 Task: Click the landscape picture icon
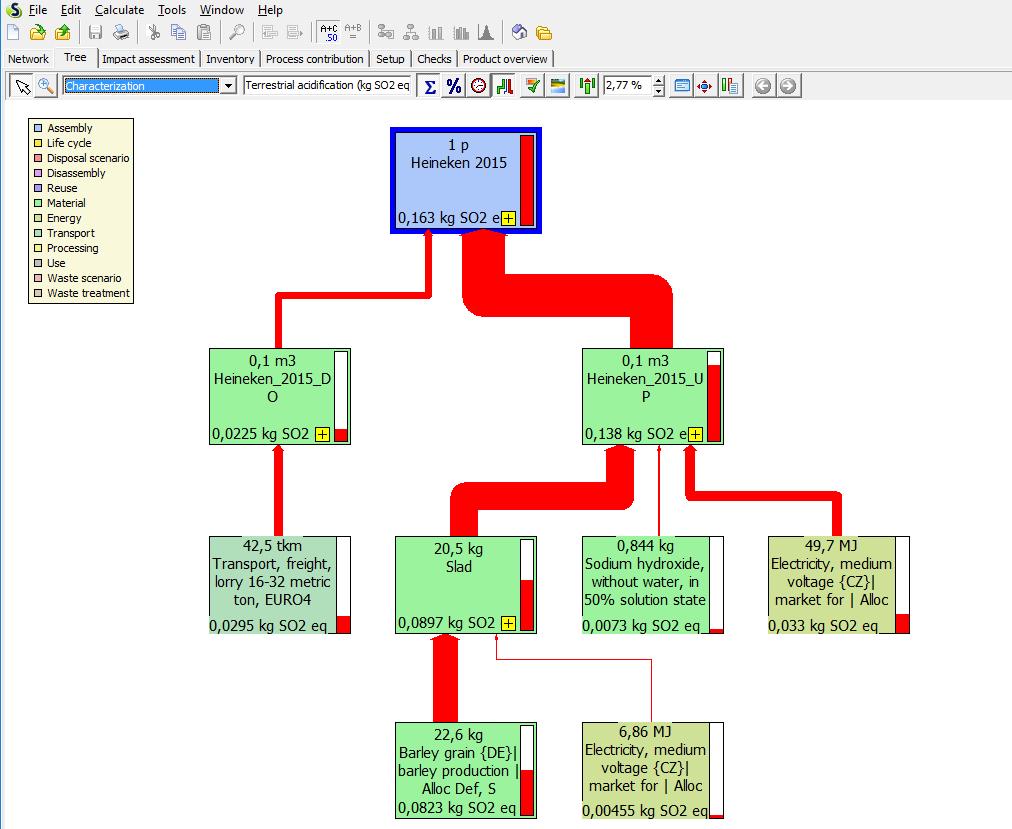pyautogui.click(x=558, y=86)
